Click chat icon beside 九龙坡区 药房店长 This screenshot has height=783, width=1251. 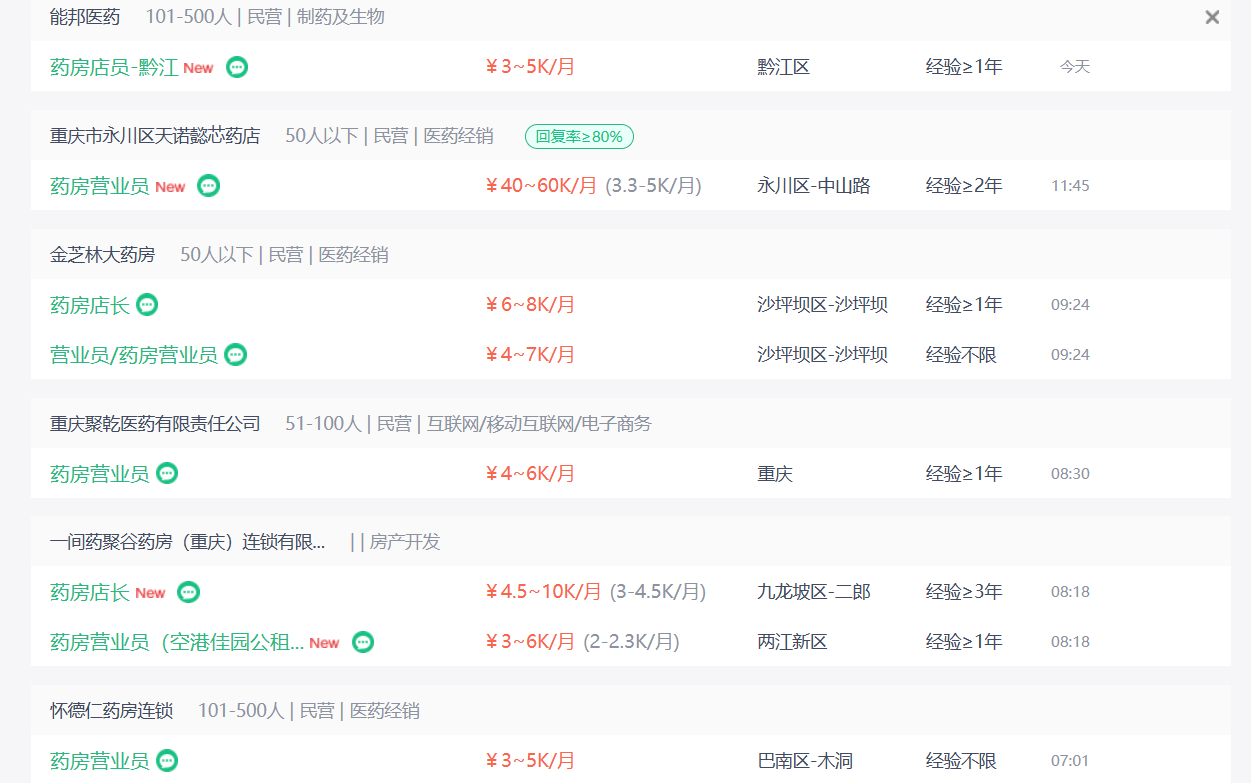[188, 592]
